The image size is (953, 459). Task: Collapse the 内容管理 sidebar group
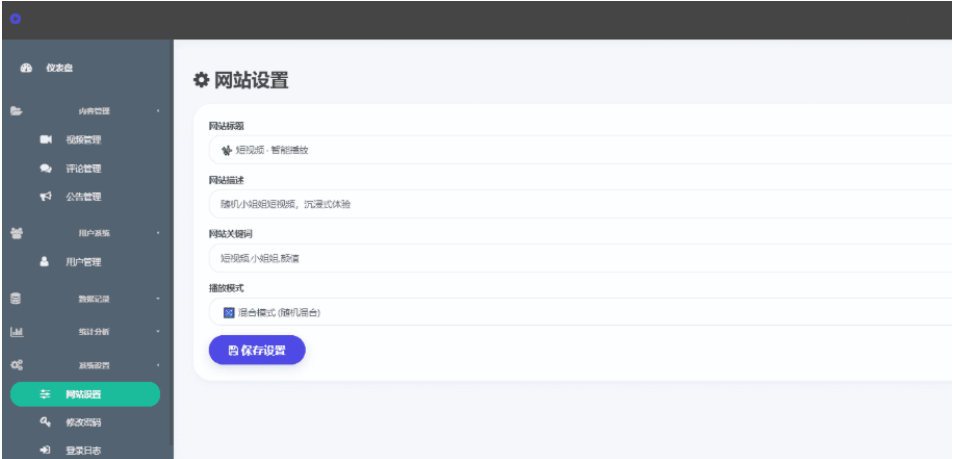[86, 111]
